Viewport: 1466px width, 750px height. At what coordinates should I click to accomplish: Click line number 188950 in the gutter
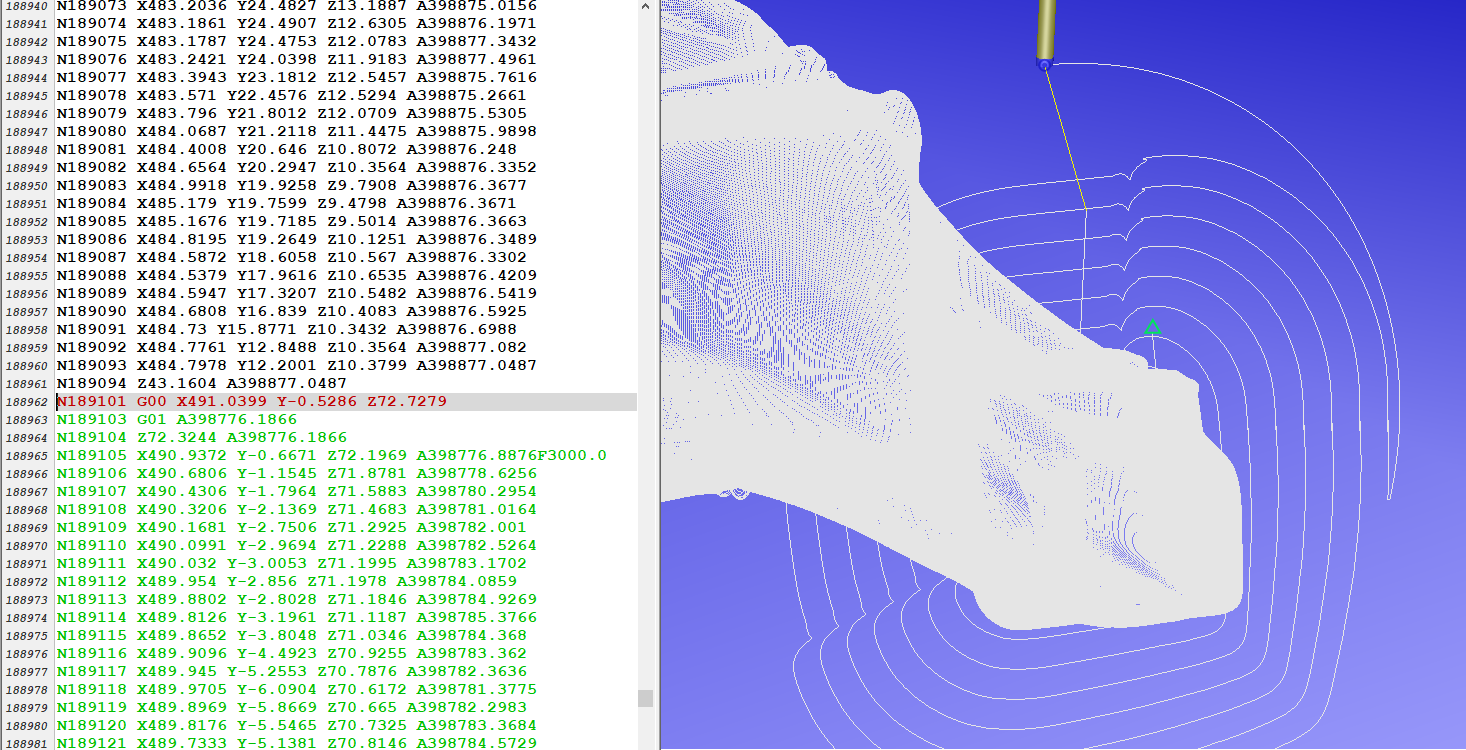pos(27,185)
